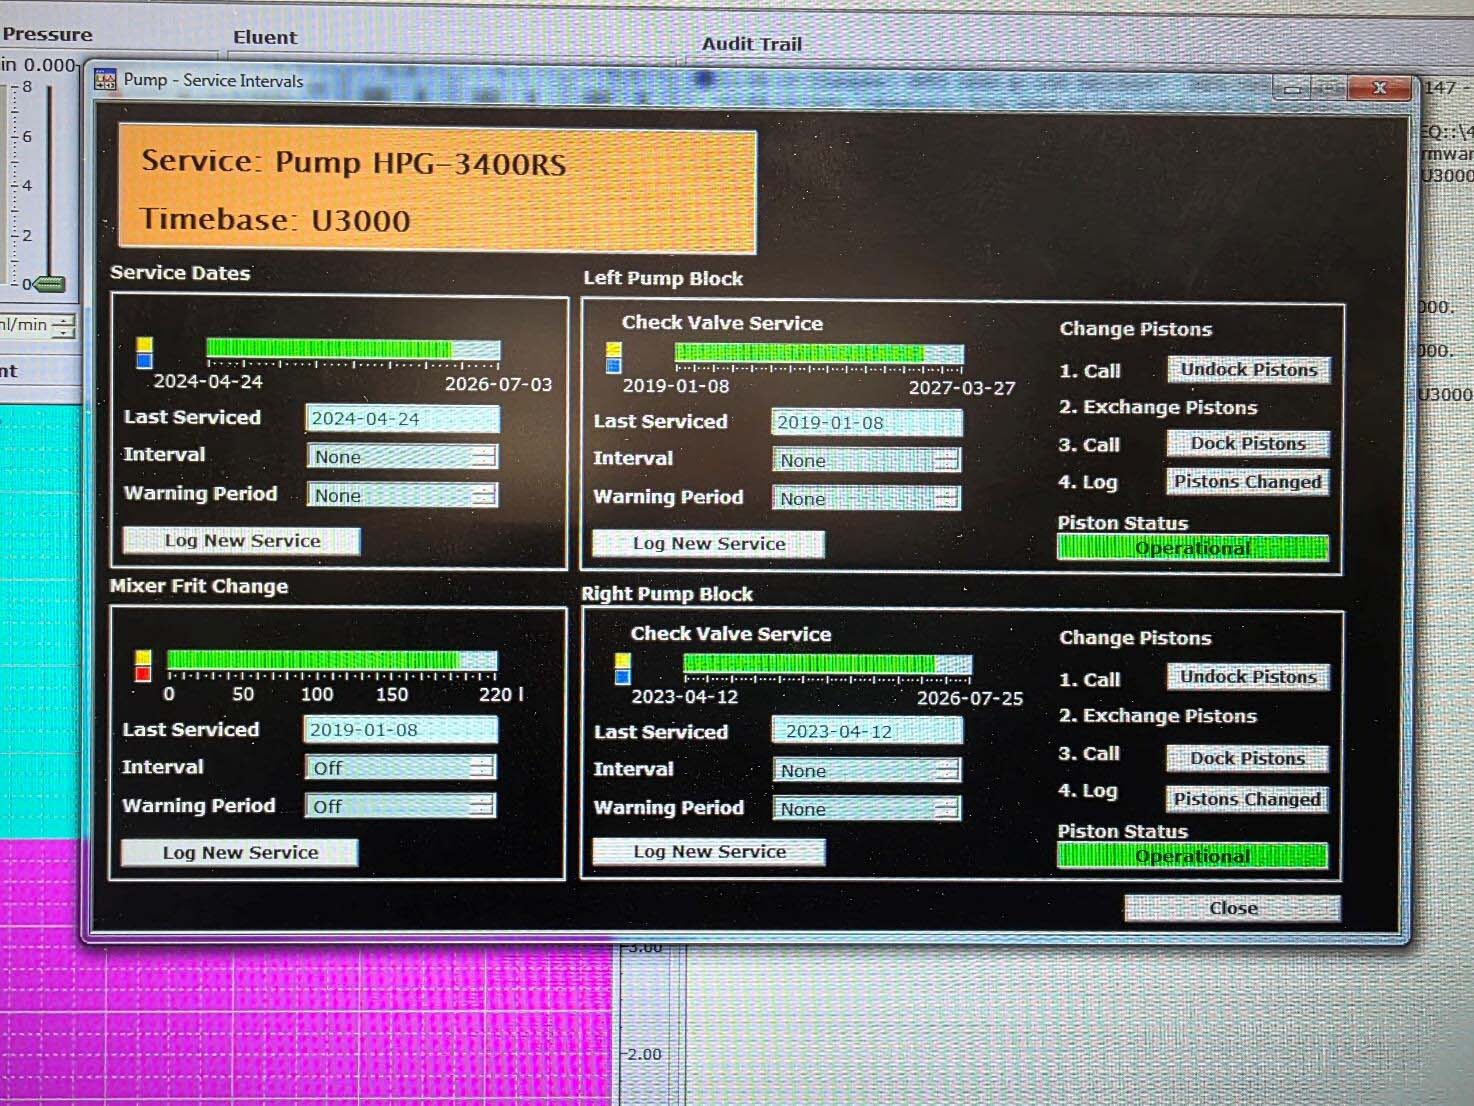Image resolution: width=1474 pixels, height=1106 pixels.
Task: Click Pistons Changed in Left Pump Block
Action: click(1248, 482)
